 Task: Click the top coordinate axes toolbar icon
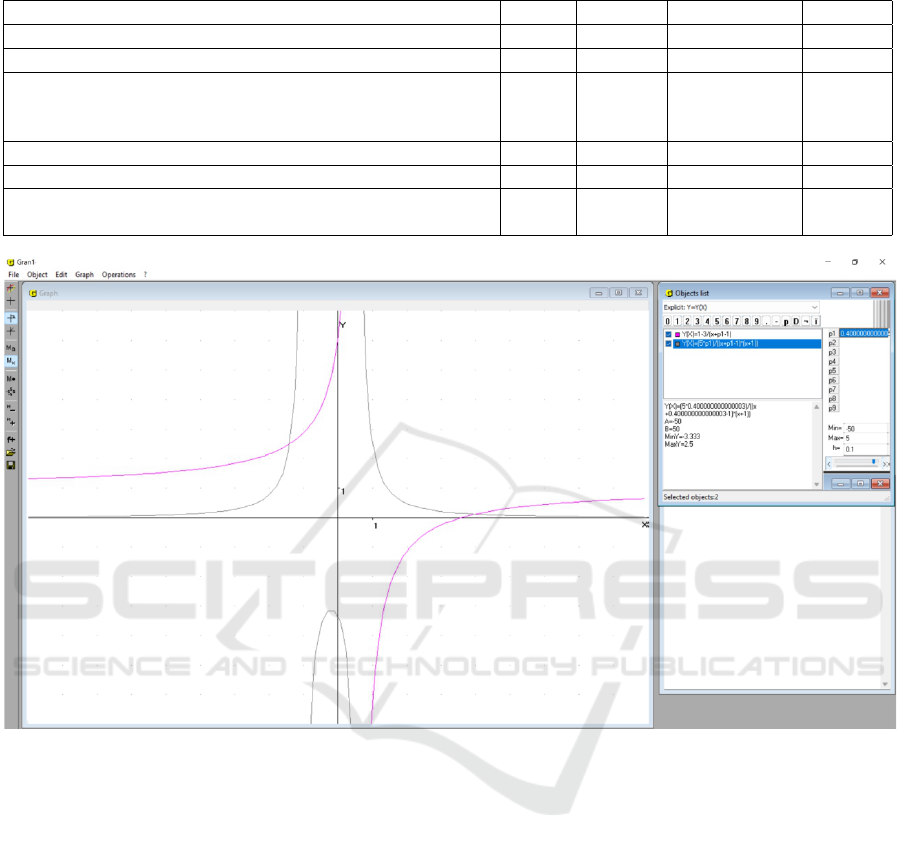point(11,288)
